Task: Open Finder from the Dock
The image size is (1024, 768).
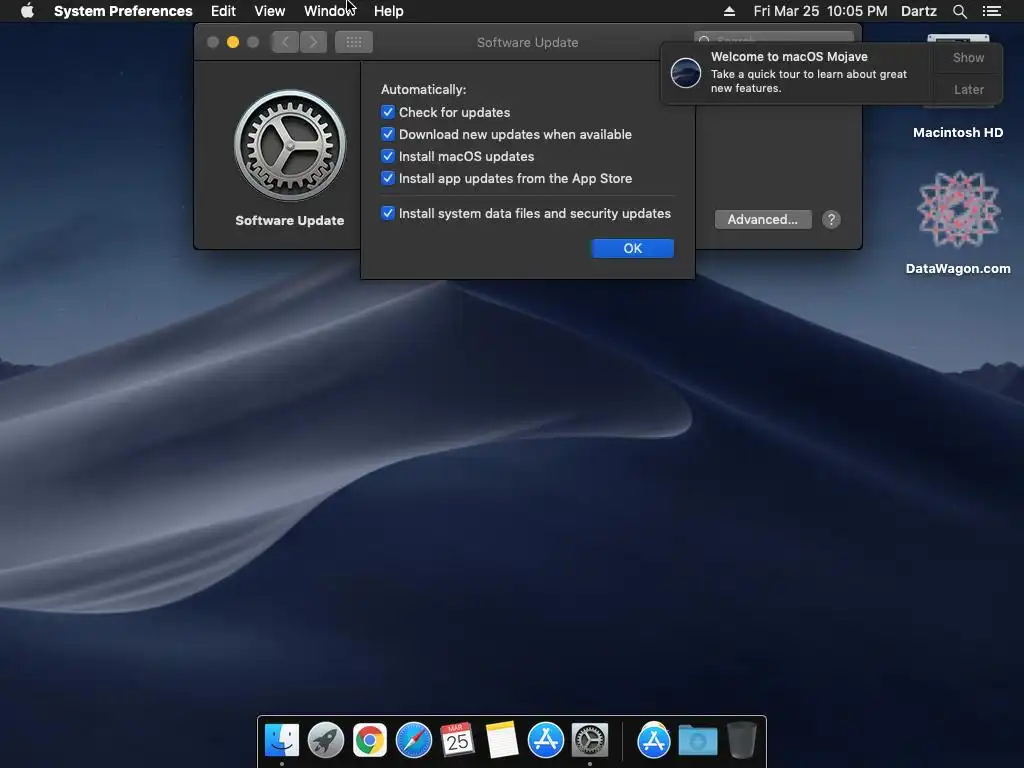Action: [281, 740]
